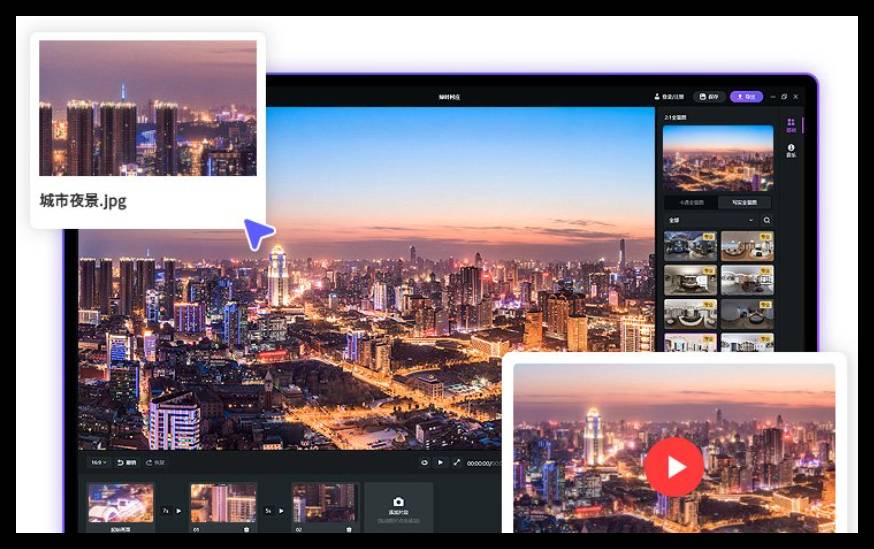Image resolution: width=874 pixels, height=549 pixels.
Task: Choose the third-row right panorama thumbnail
Action: point(747,314)
